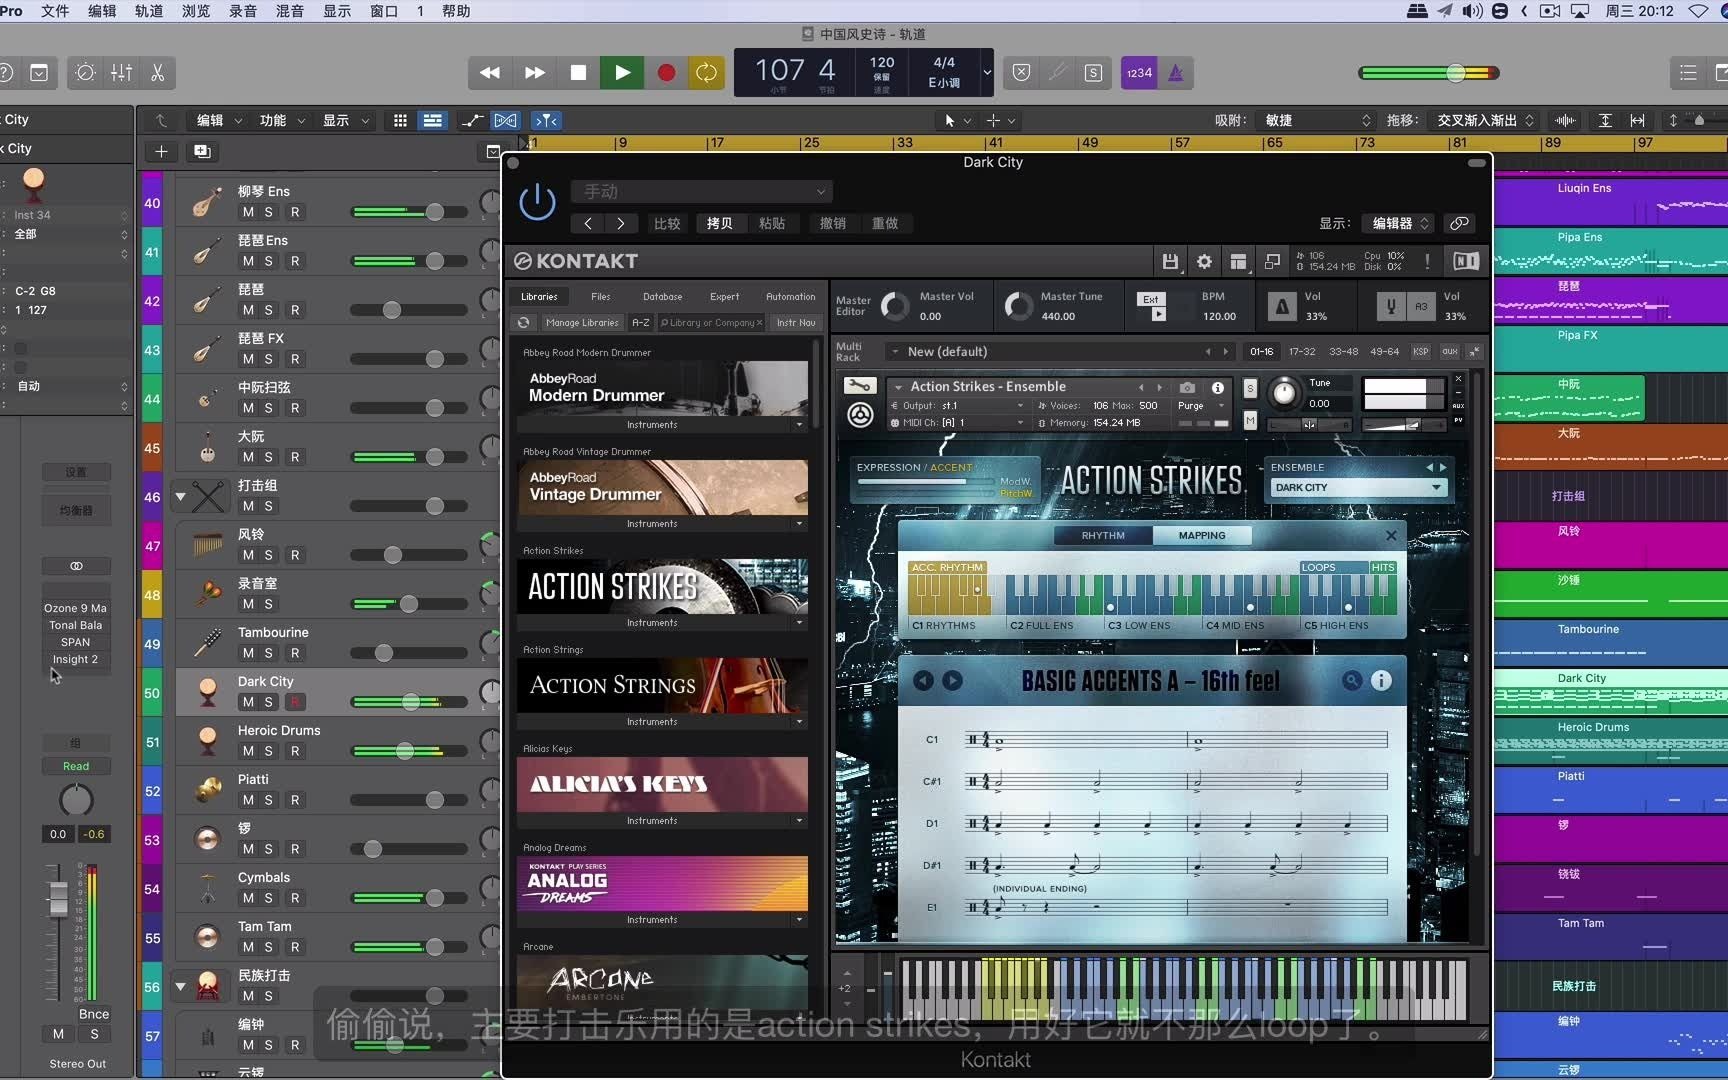This screenshot has height=1080, width=1728.
Task: Click Kontakt save disk icon
Action: pyautogui.click(x=1170, y=261)
